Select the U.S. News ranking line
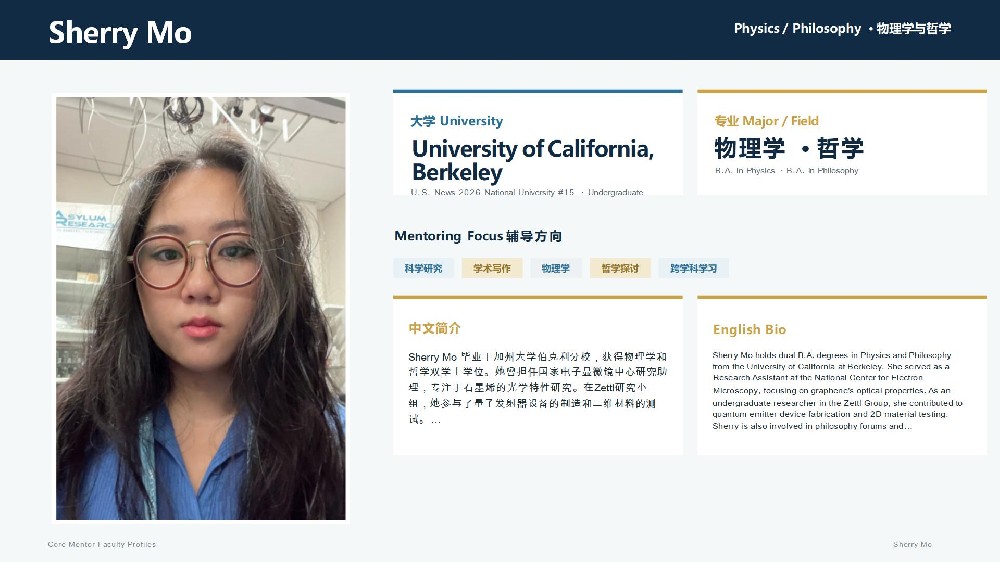This screenshot has height=562, width=1000. (527, 192)
